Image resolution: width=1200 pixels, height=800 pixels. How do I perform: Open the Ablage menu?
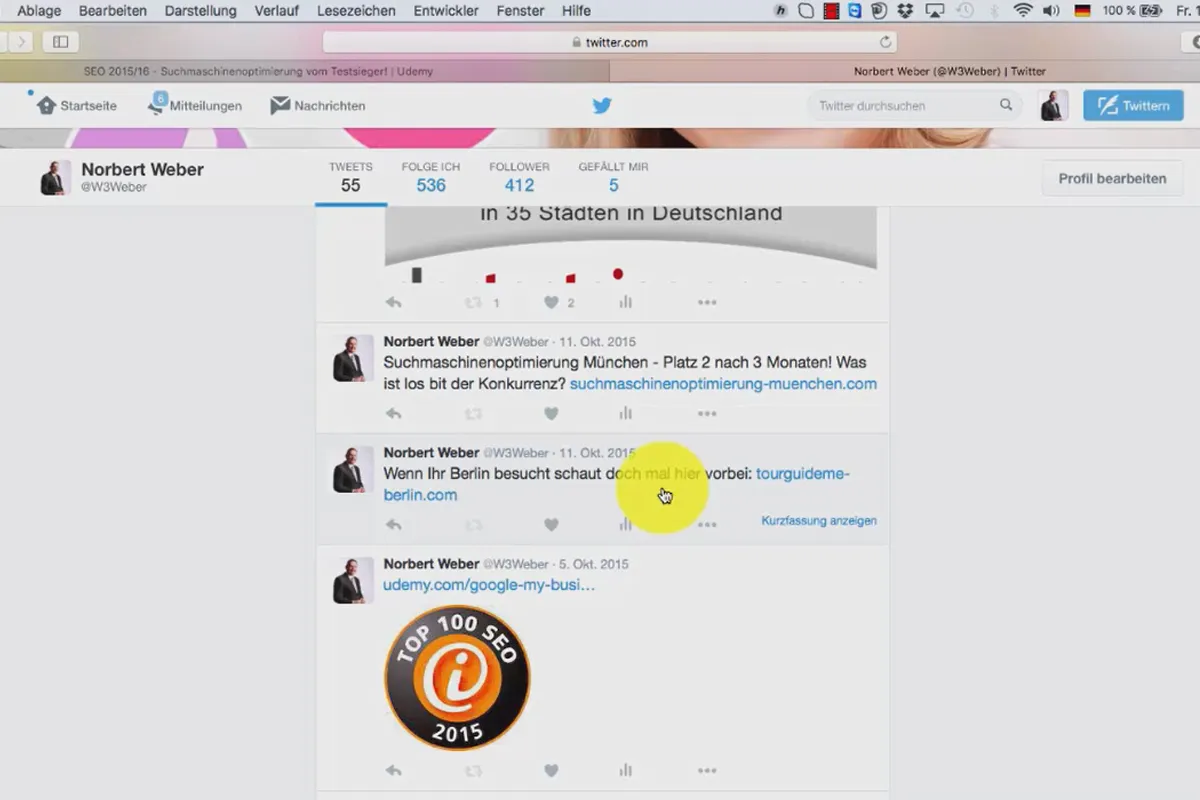[39, 10]
